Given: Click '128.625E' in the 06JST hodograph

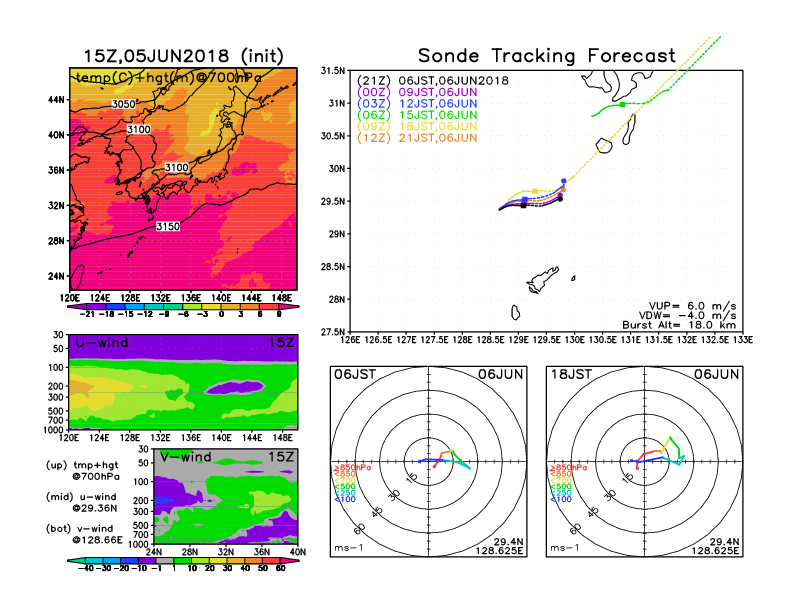Looking at the screenshot, I should tap(499, 551).
